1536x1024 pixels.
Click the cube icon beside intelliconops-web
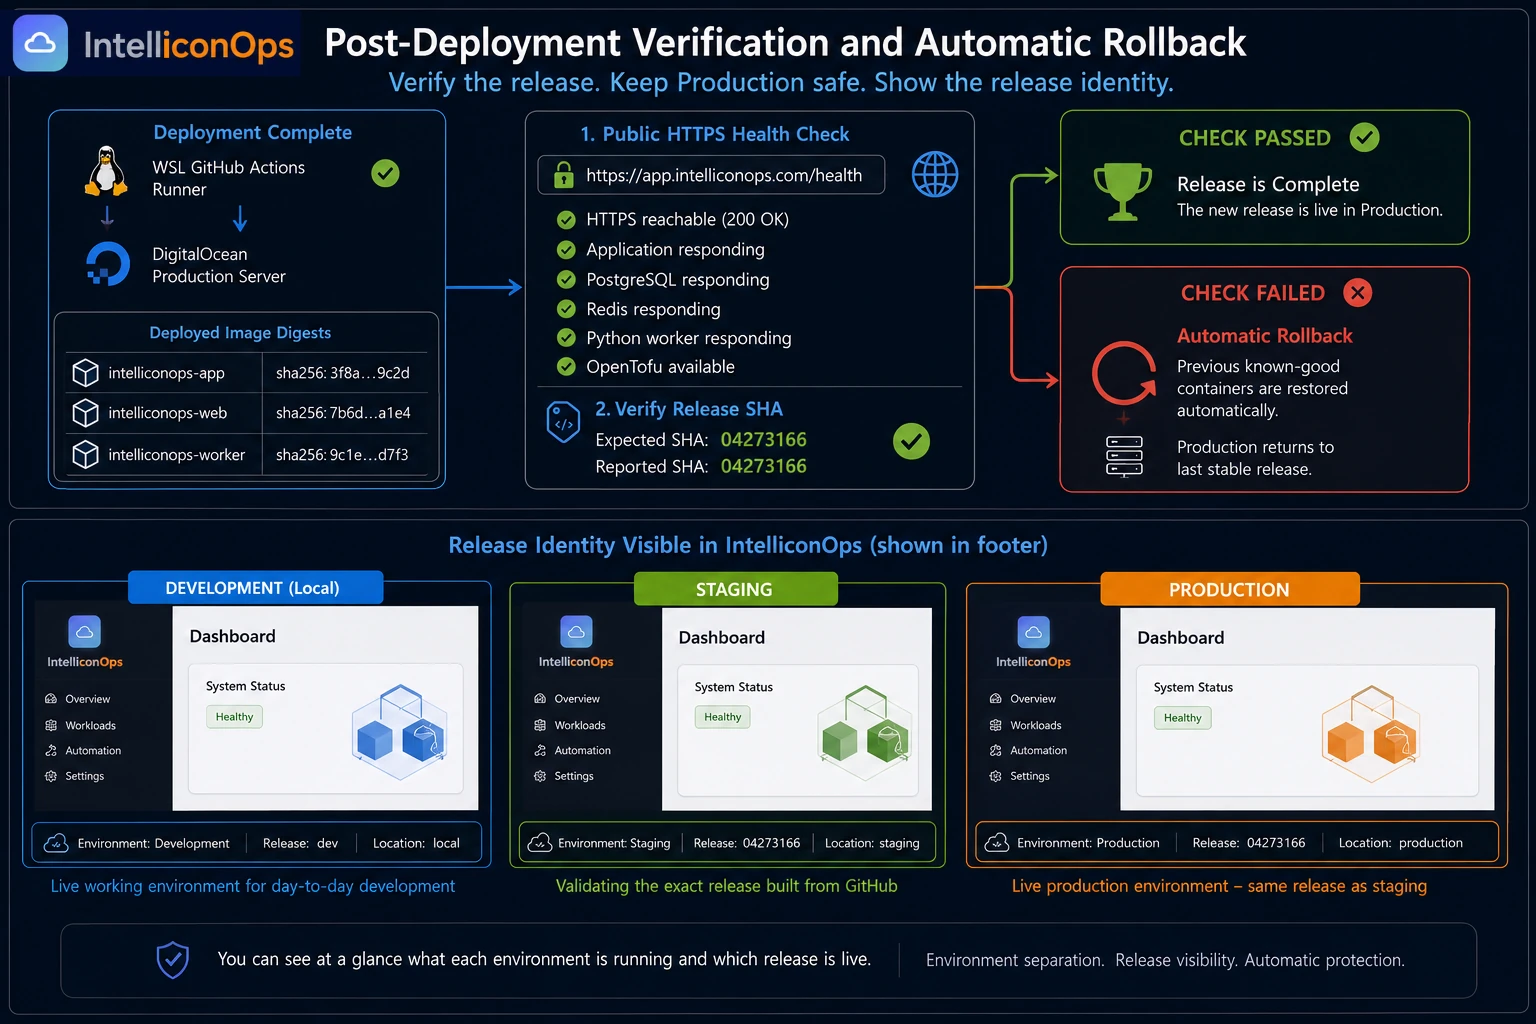[x=86, y=413]
